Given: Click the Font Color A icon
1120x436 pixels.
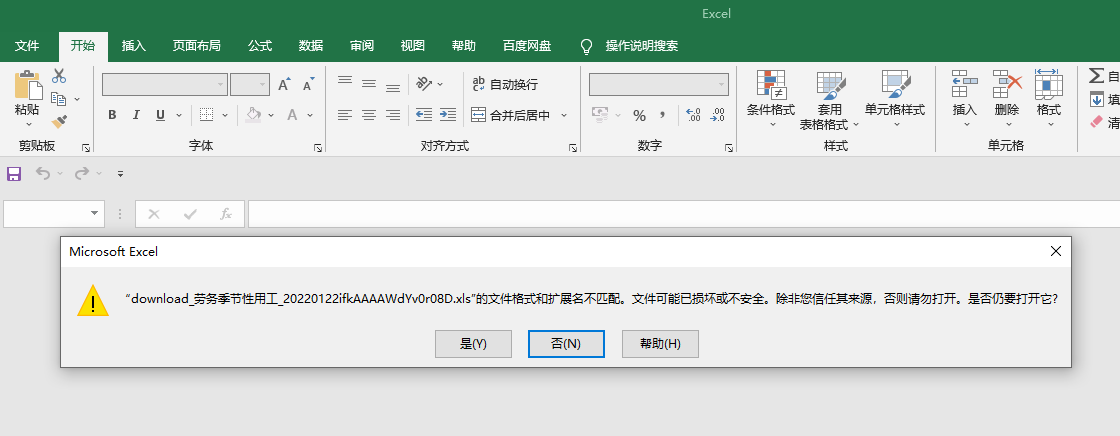Looking at the screenshot, I should pos(291,114).
